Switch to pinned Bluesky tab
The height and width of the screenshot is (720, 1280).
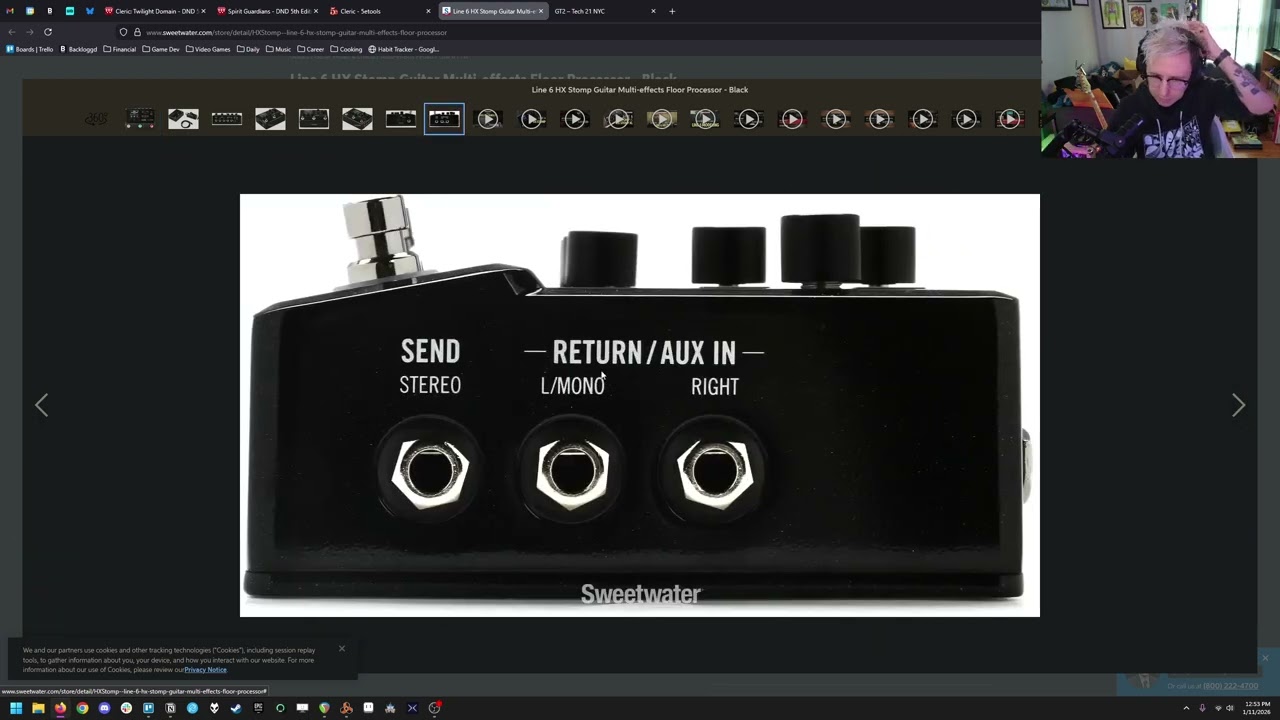tap(89, 11)
